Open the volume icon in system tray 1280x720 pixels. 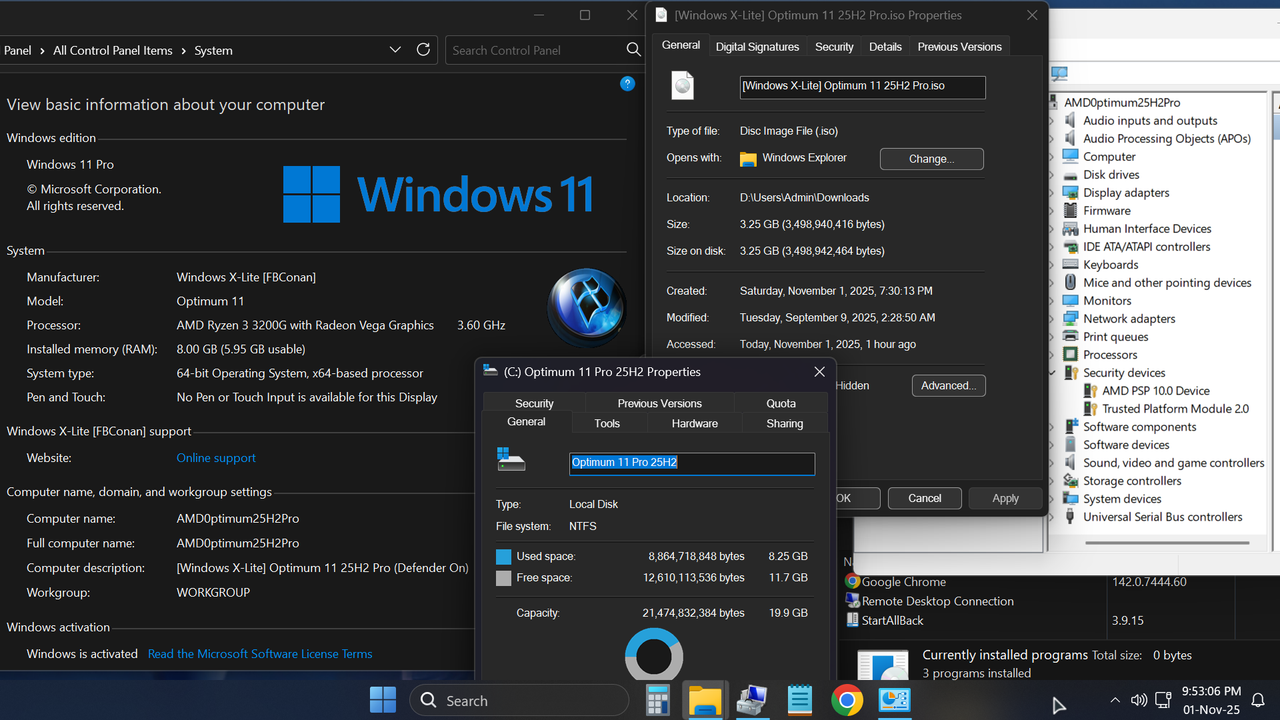pyautogui.click(x=1139, y=700)
